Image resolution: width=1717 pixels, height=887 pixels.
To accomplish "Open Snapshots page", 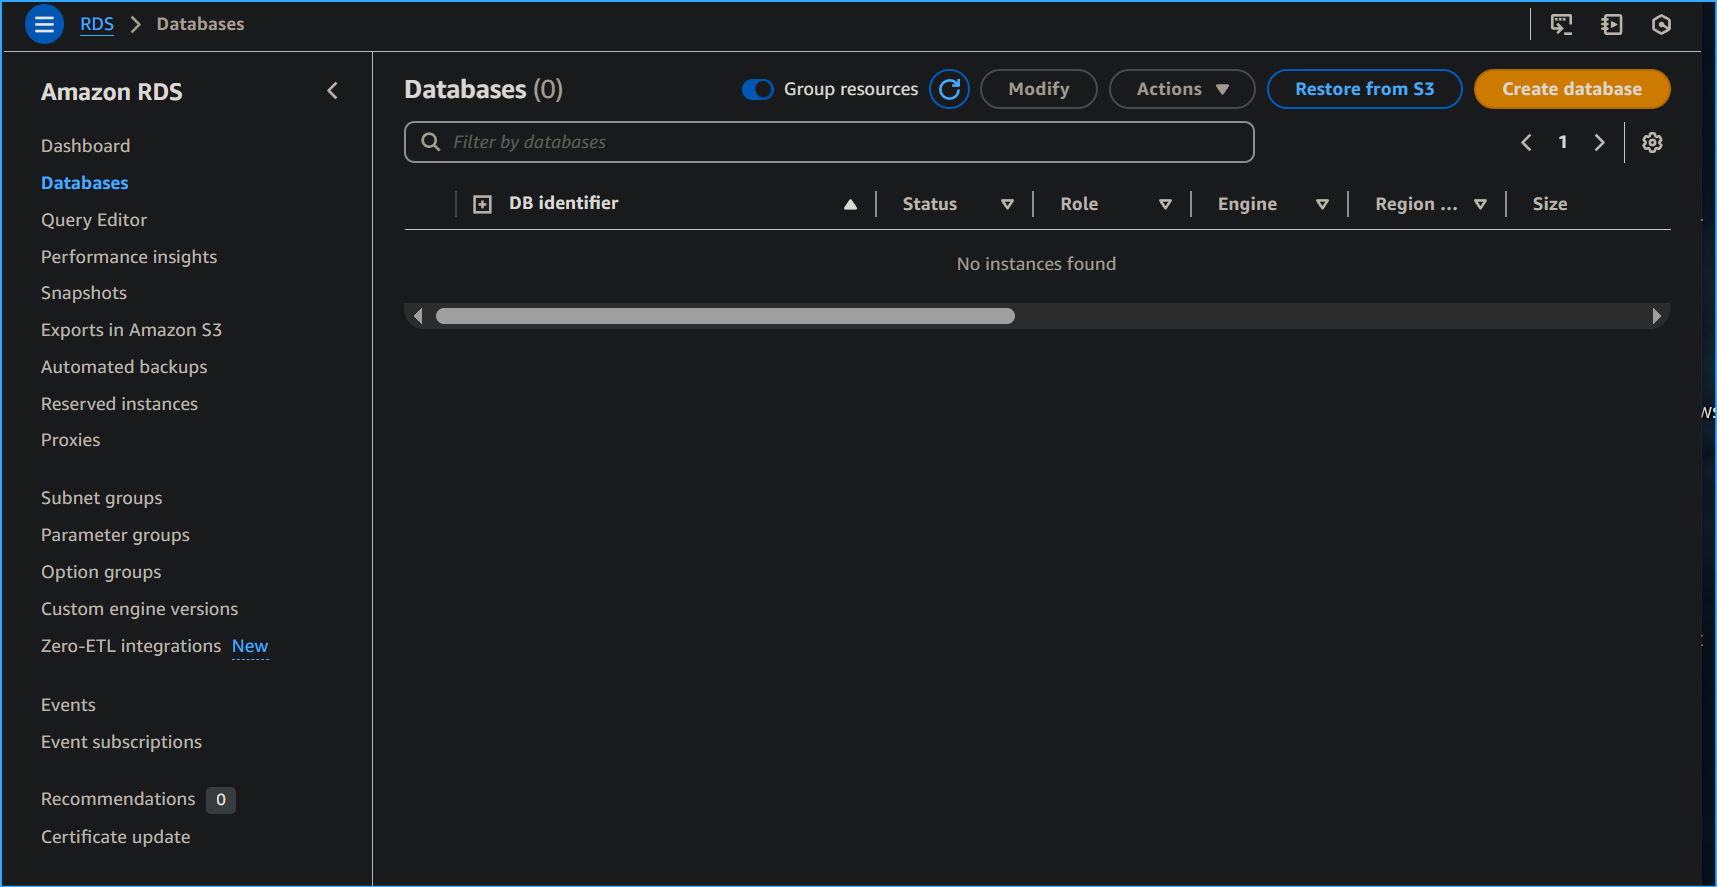I will click(84, 293).
